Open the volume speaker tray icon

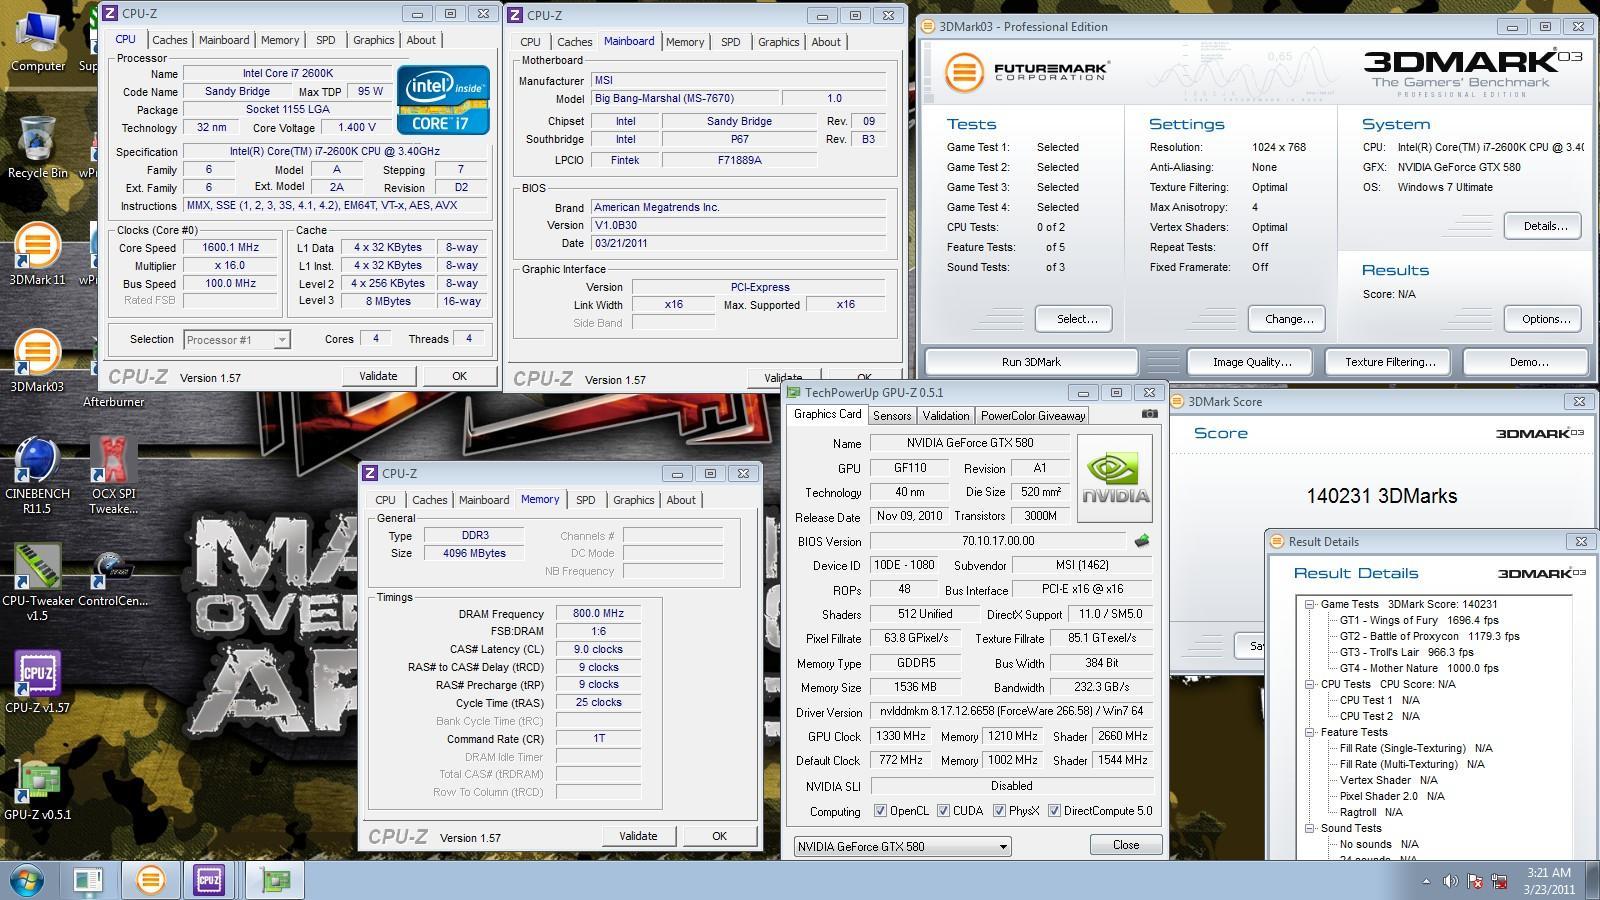pyautogui.click(x=1450, y=881)
